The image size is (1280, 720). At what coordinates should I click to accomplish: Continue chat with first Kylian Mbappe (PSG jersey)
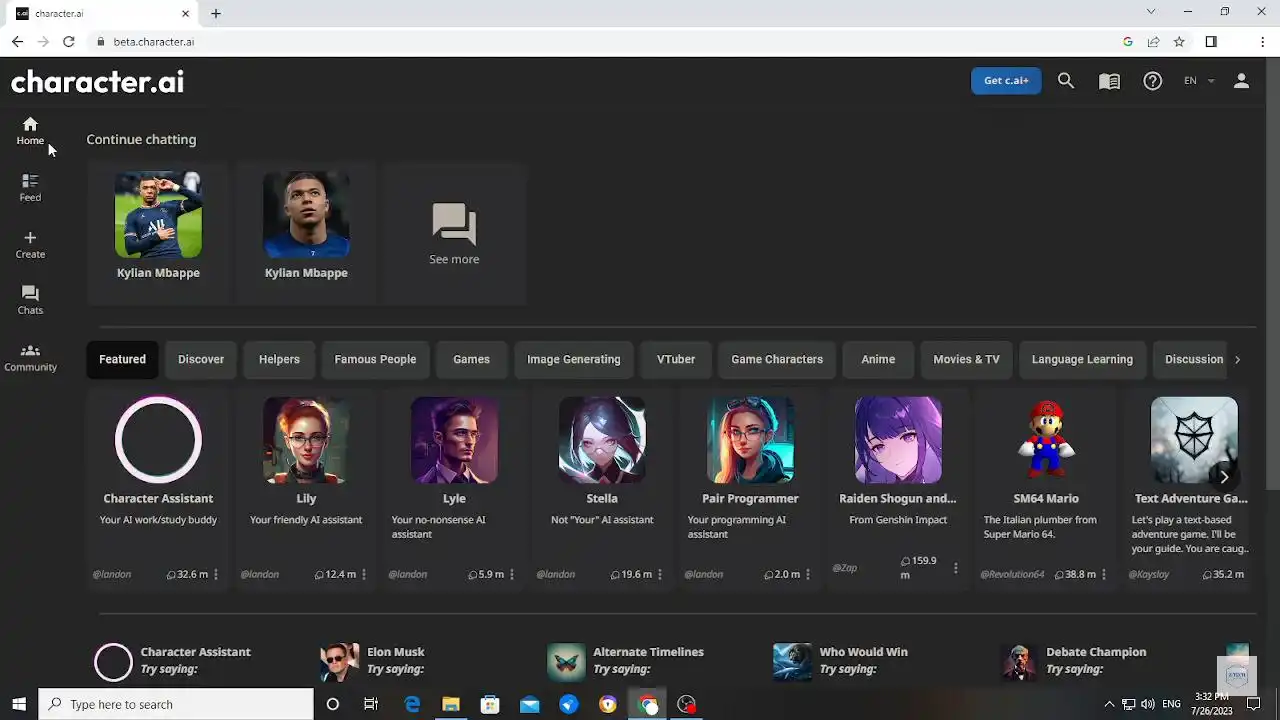158,235
